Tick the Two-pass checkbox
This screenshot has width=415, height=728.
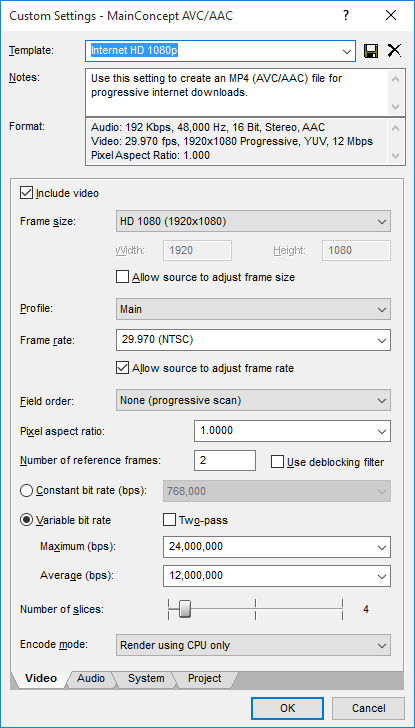[169, 520]
